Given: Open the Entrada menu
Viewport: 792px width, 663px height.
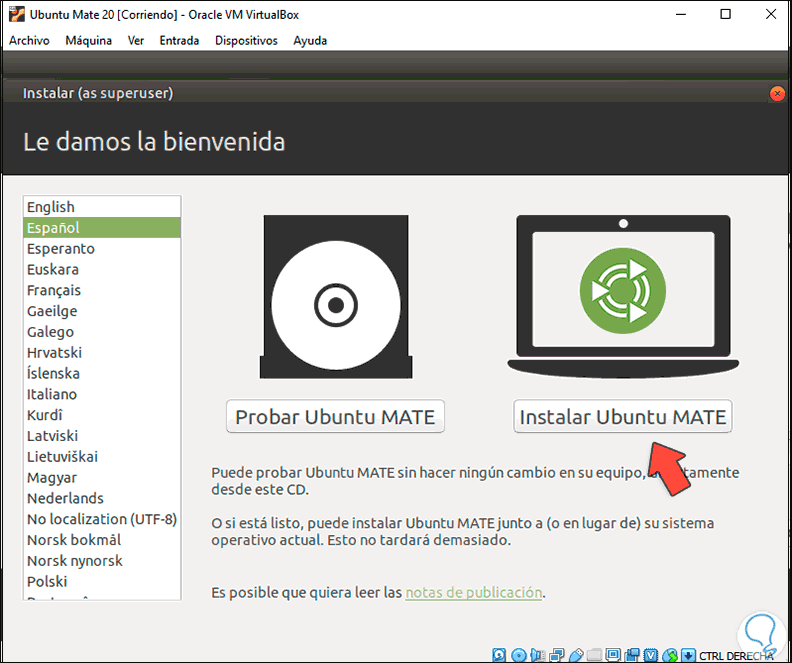Looking at the screenshot, I should [x=179, y=40].
